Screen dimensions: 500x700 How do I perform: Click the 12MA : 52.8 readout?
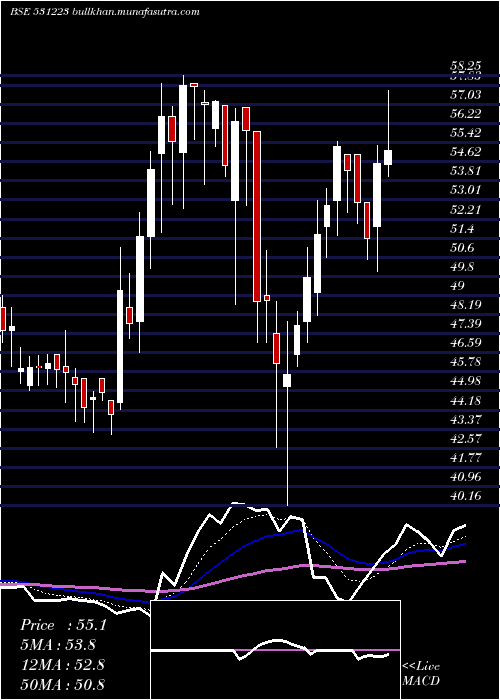tap(62, 664)
